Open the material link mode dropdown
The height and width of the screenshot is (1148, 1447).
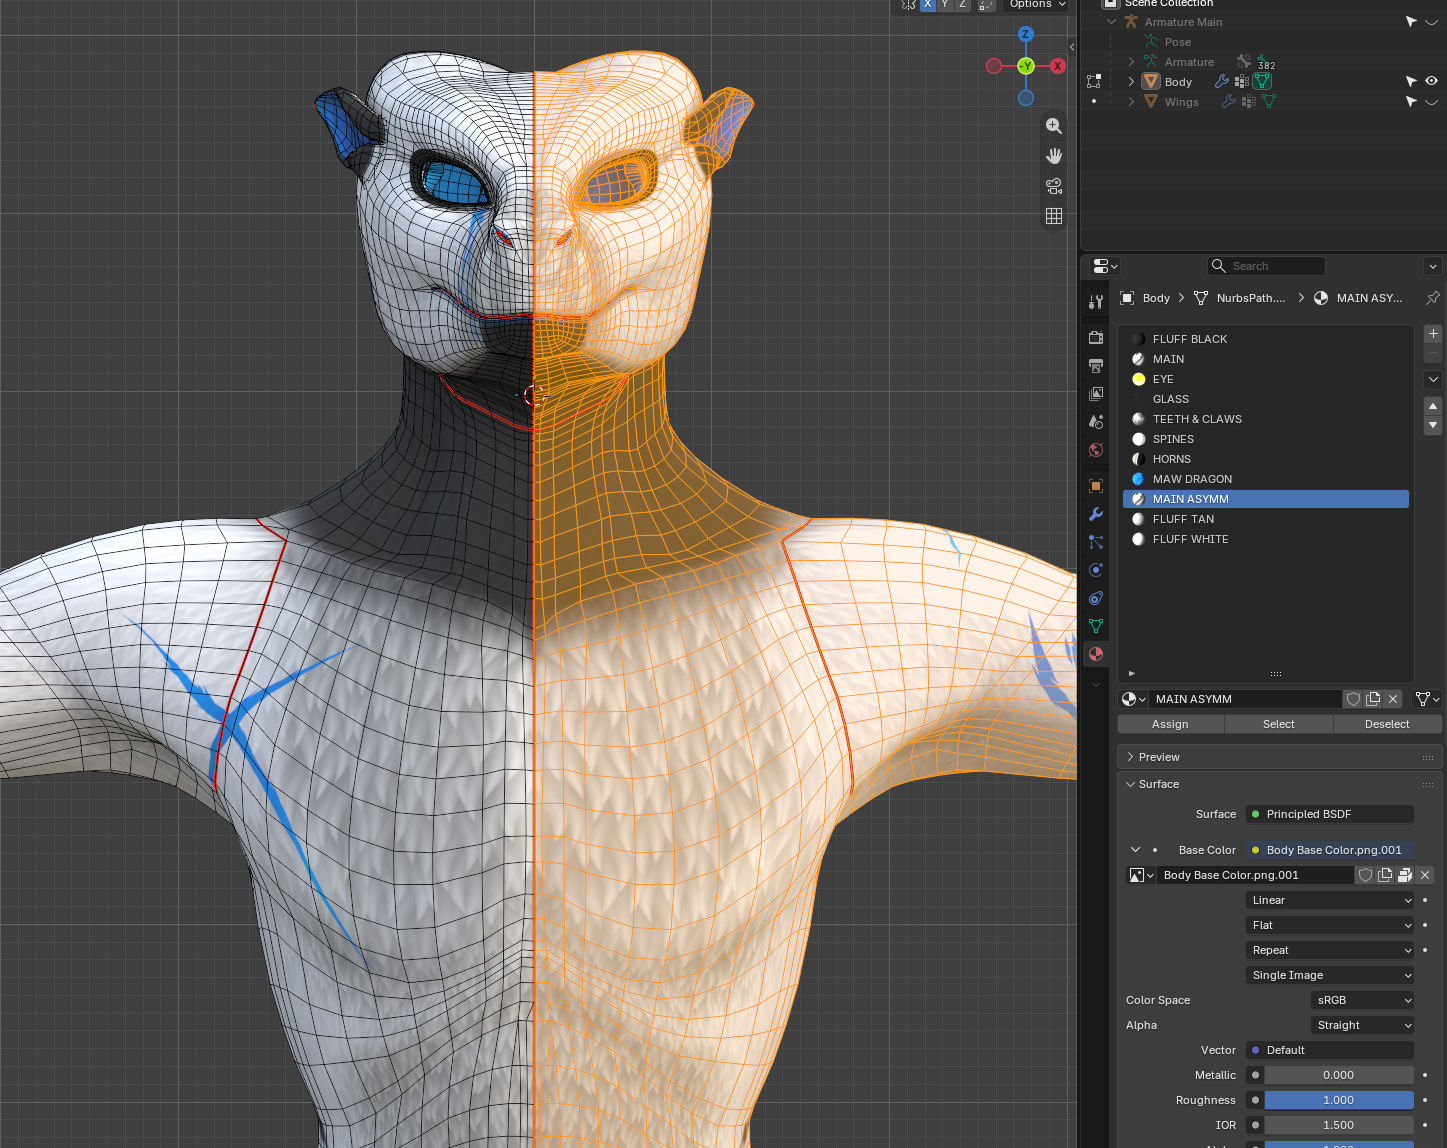coord(1428,699)
